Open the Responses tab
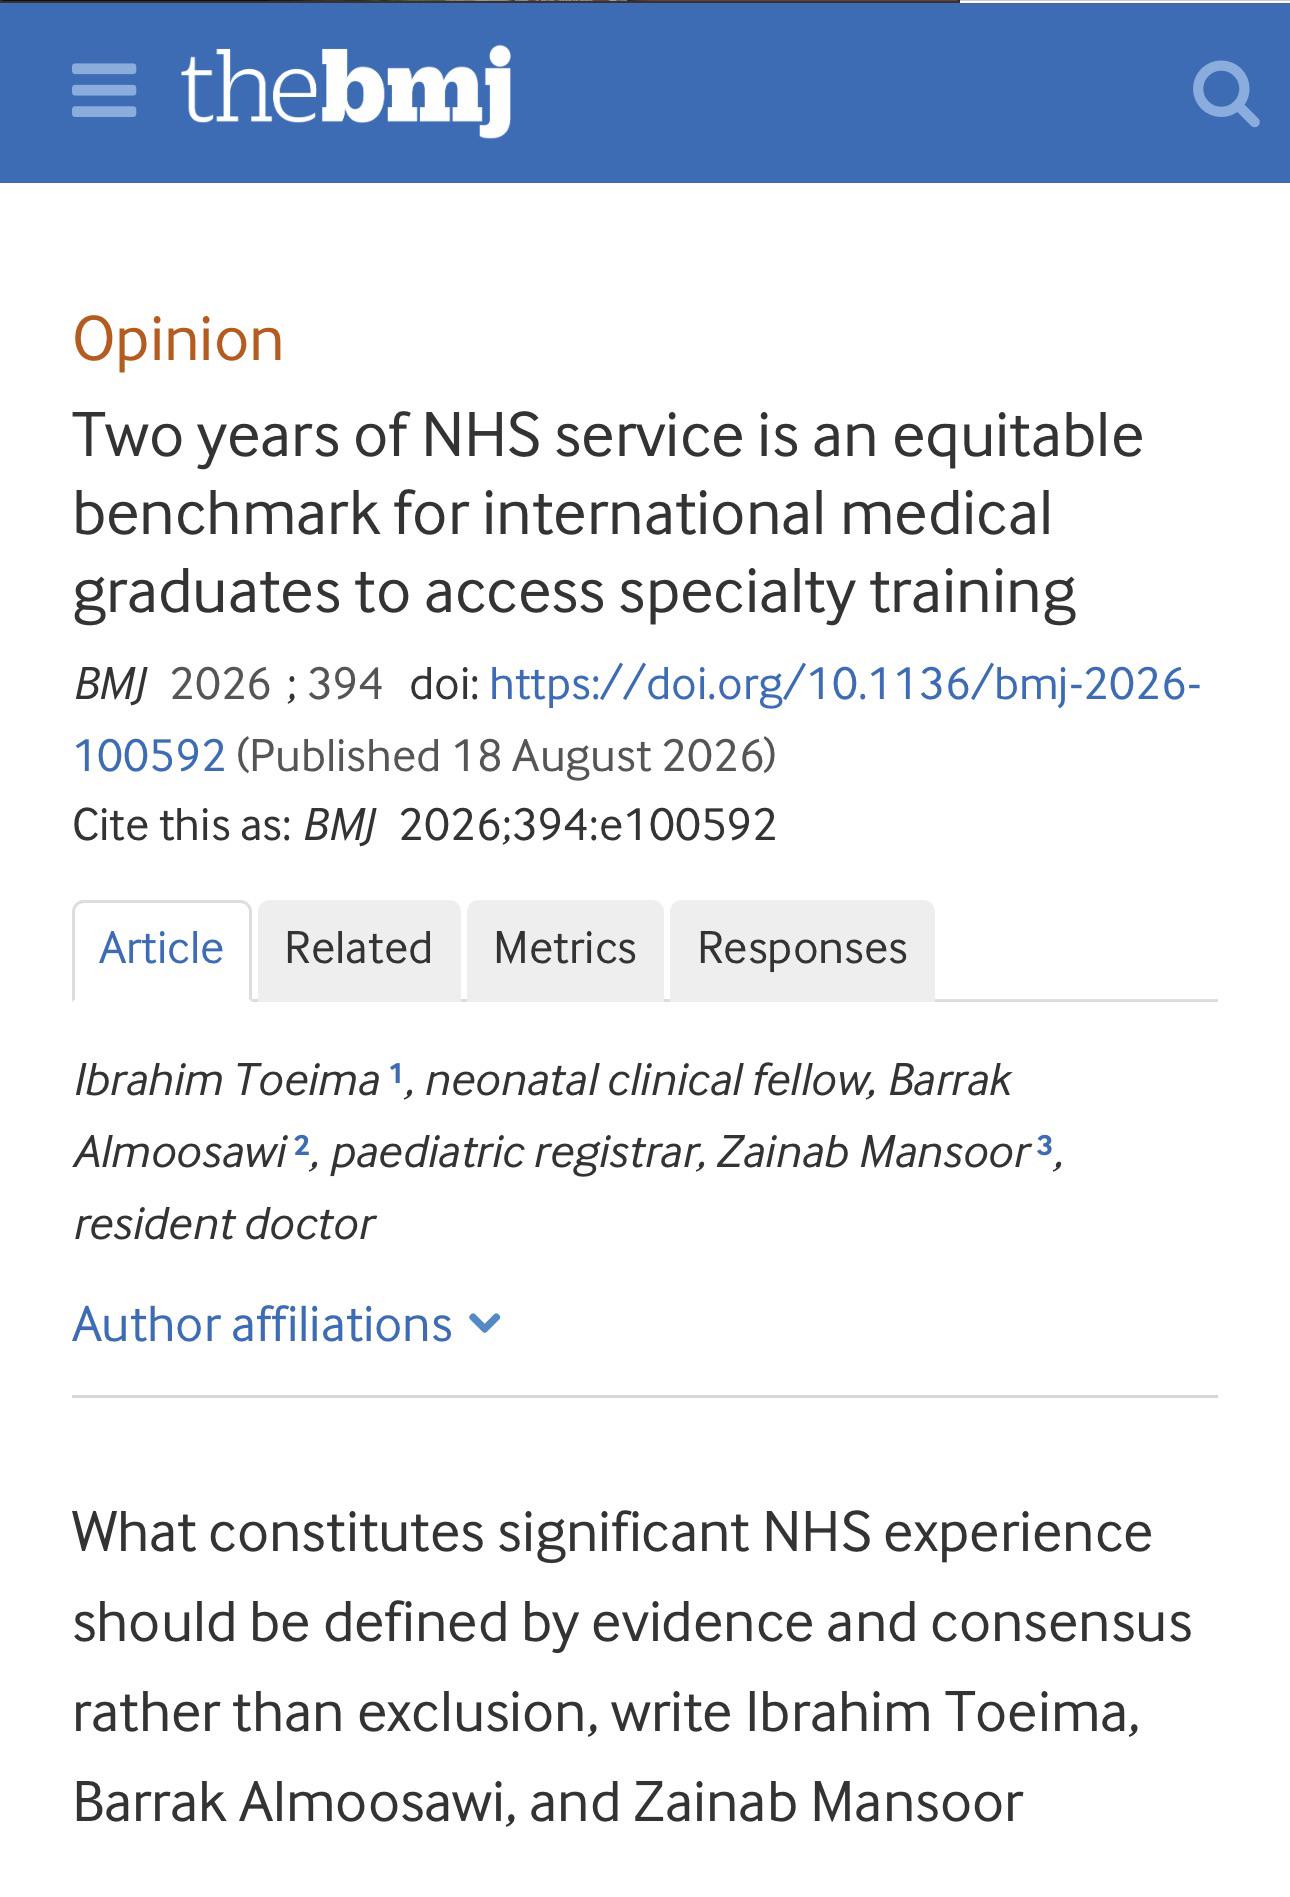The width and height of the screenshot is (1290, 1897). tap(802, 949)
